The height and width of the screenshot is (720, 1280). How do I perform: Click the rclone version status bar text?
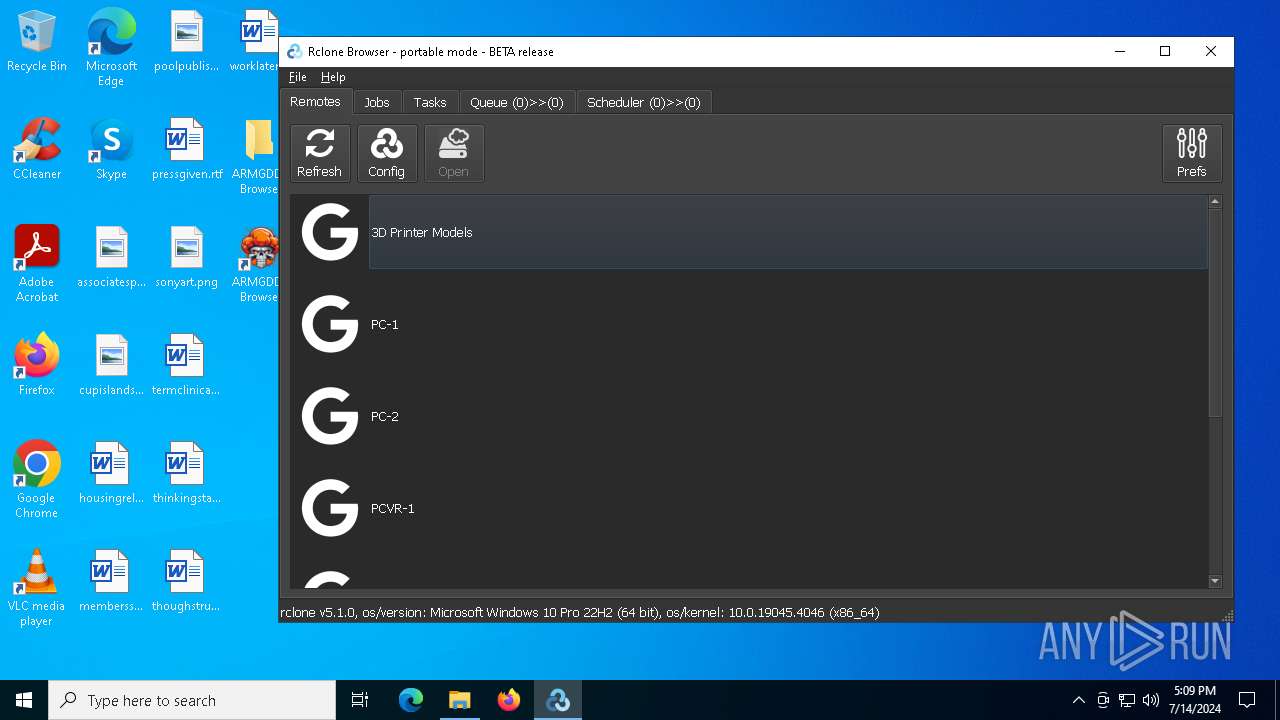[580, 612]
